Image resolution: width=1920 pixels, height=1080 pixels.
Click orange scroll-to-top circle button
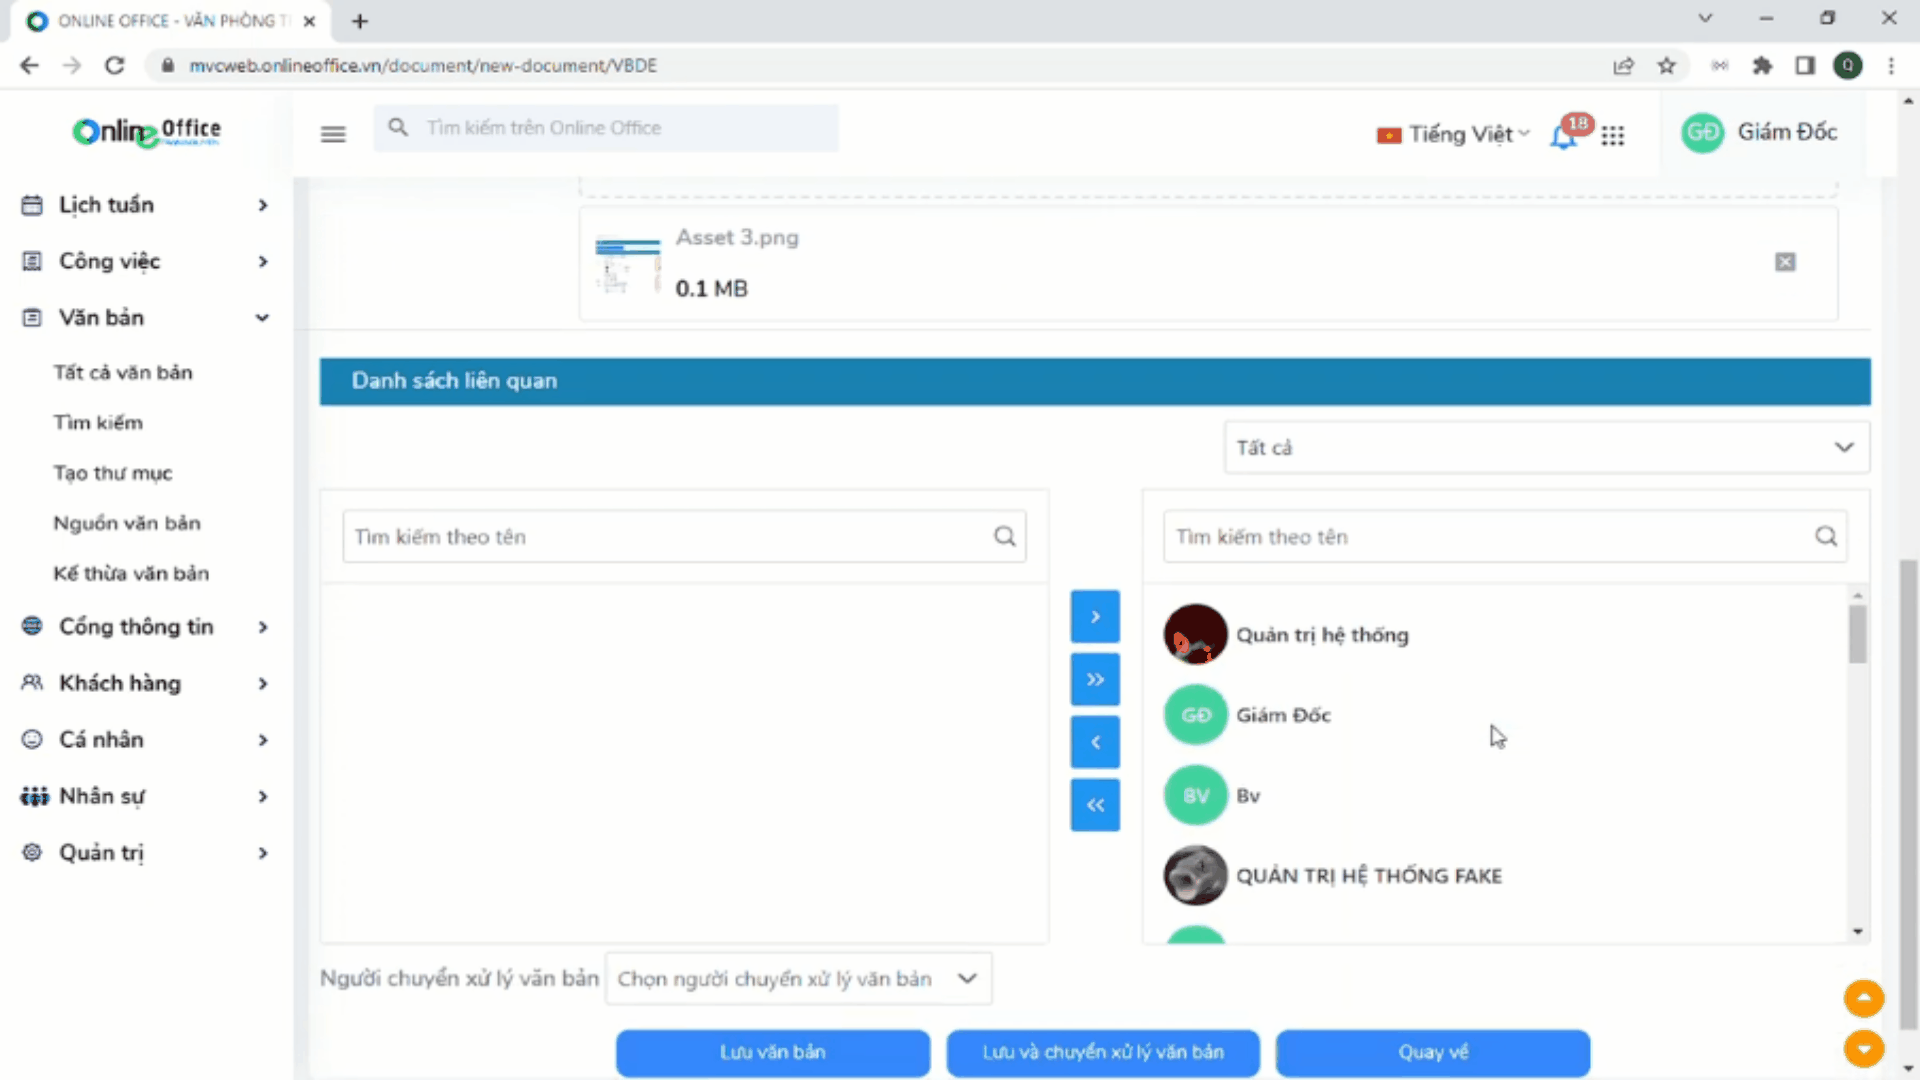tap(1863, 998)
